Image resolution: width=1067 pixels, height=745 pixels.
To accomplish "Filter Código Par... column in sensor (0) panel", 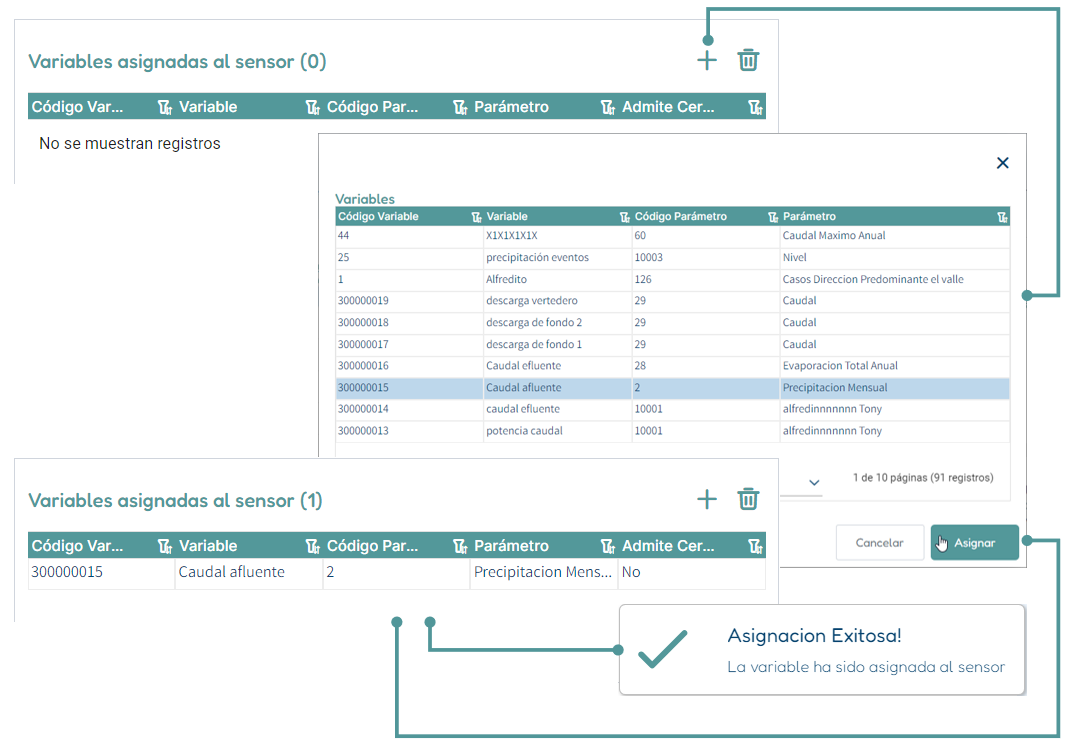I will tap(460, 107).
